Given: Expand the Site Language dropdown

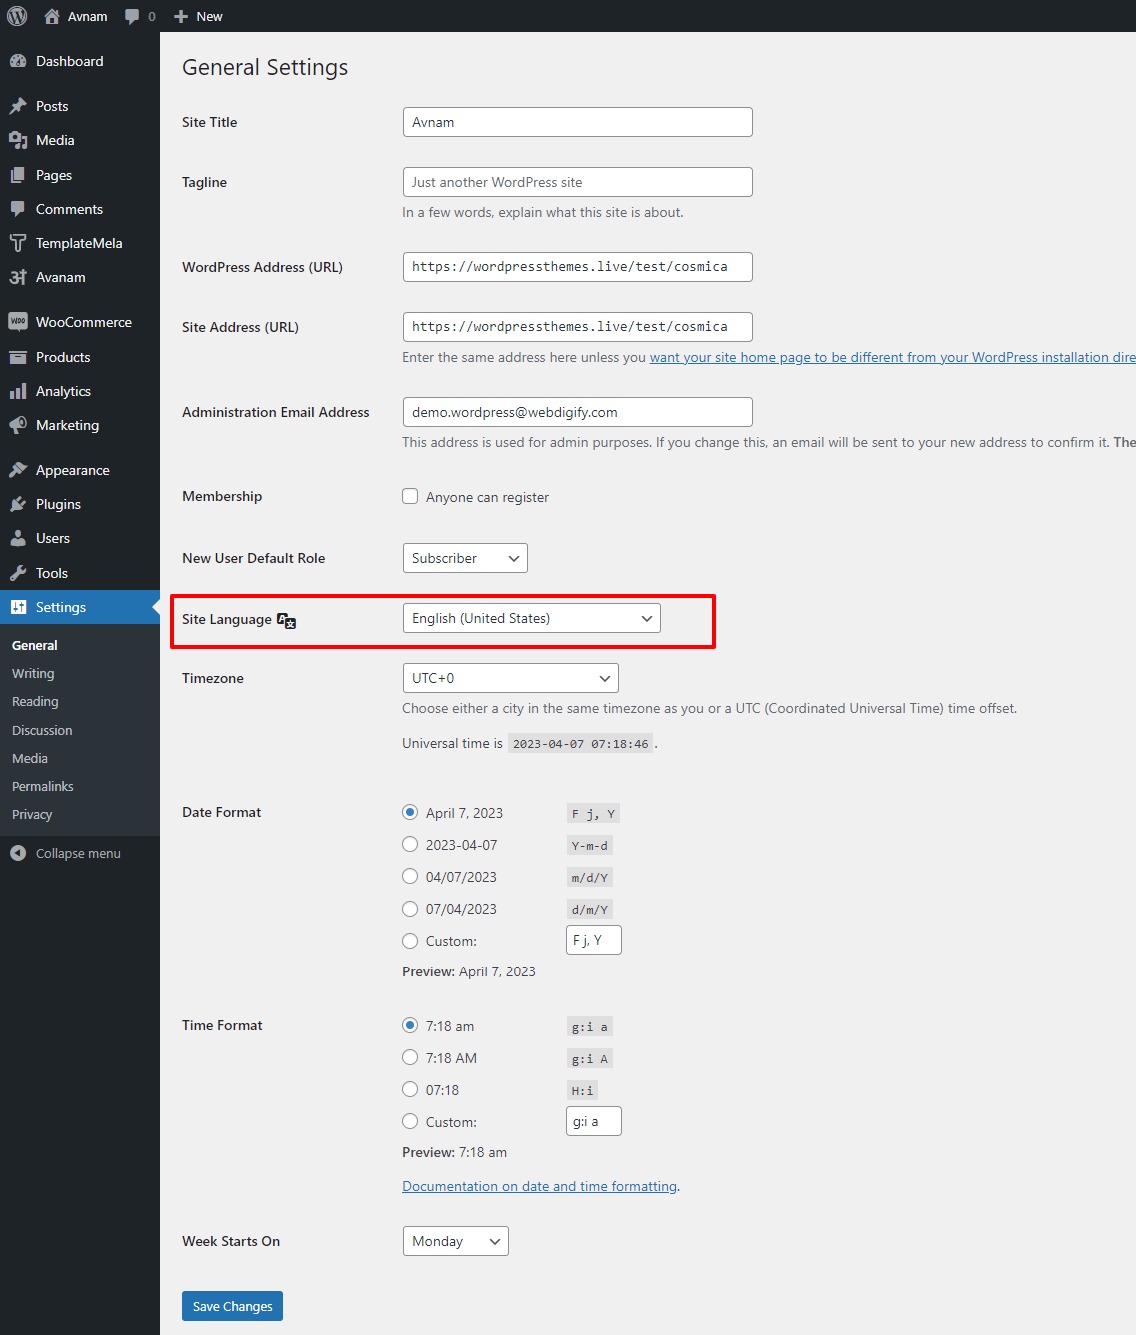Looking at the screenshot, I should [x=532, y=618].
